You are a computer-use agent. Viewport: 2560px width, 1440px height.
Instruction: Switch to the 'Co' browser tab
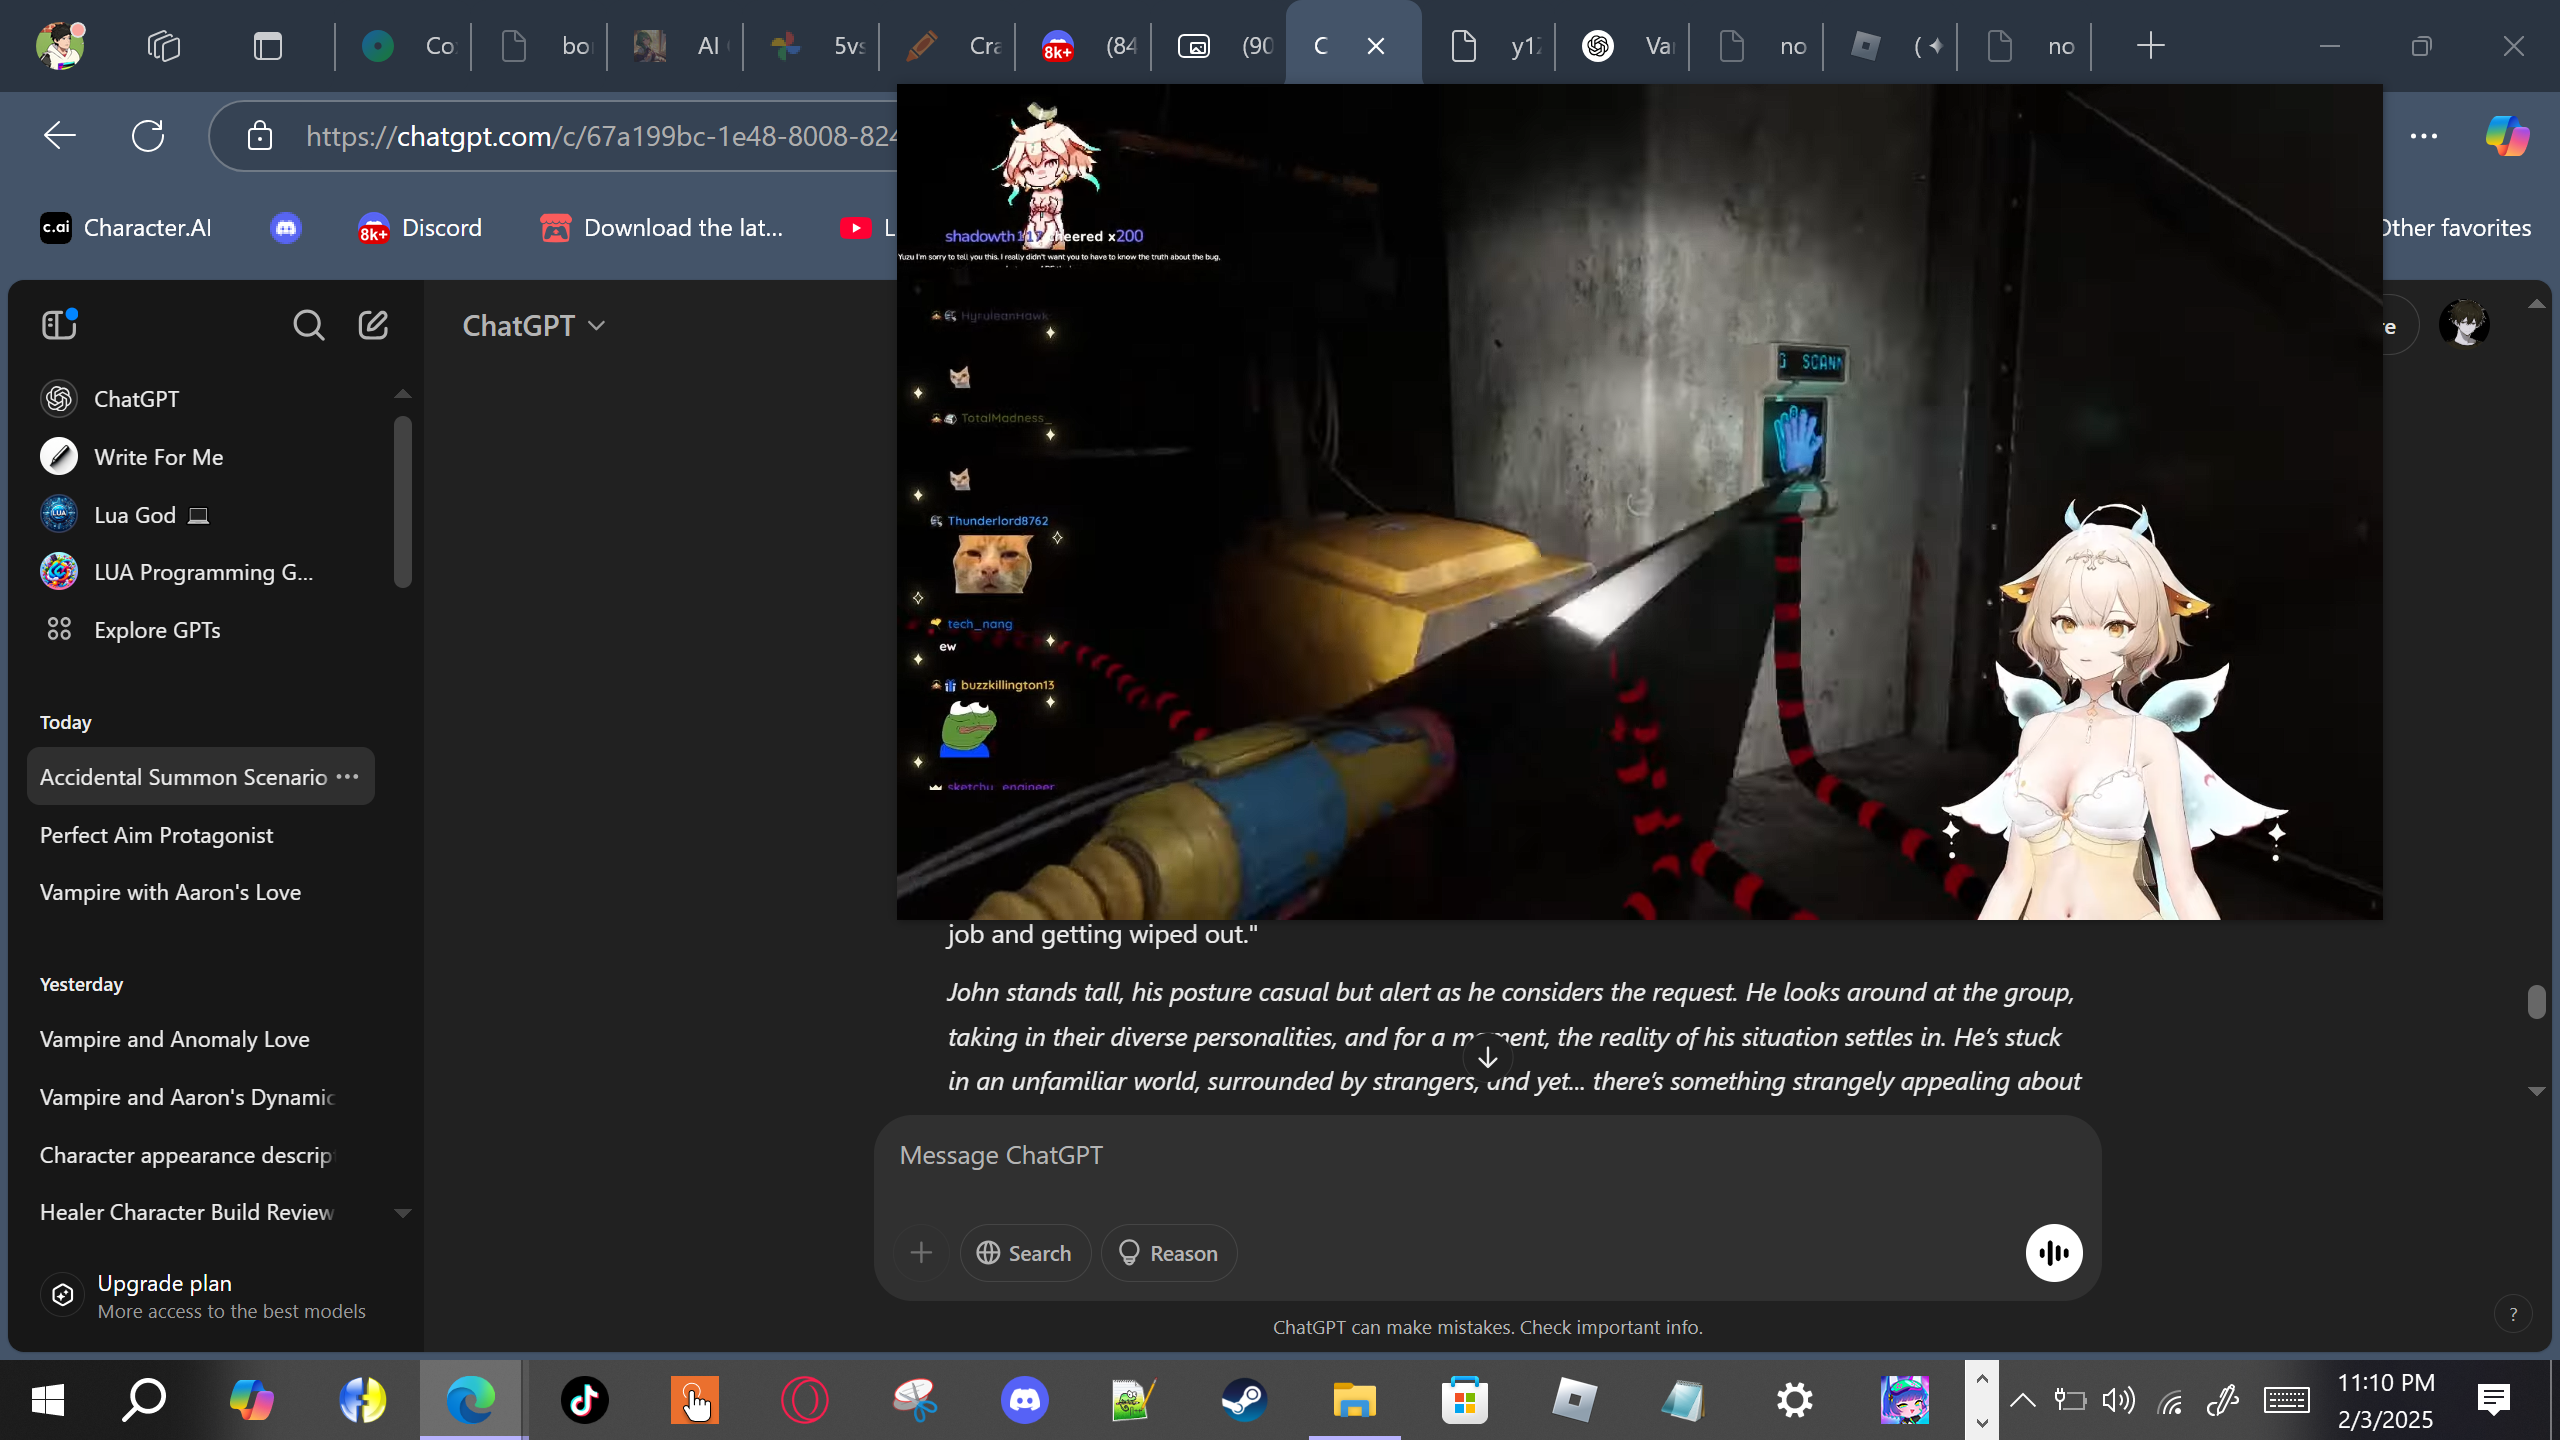405,46
